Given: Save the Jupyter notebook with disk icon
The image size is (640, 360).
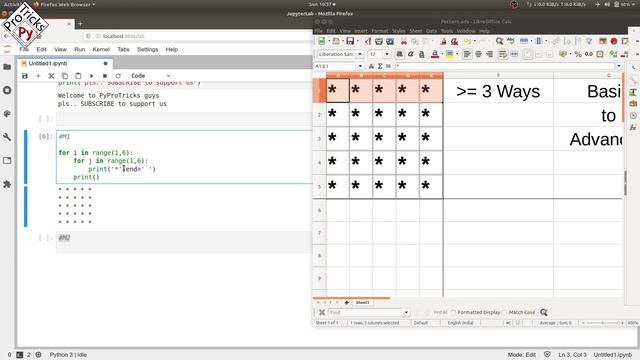Looking at the screenshot, I should point(25,76).
